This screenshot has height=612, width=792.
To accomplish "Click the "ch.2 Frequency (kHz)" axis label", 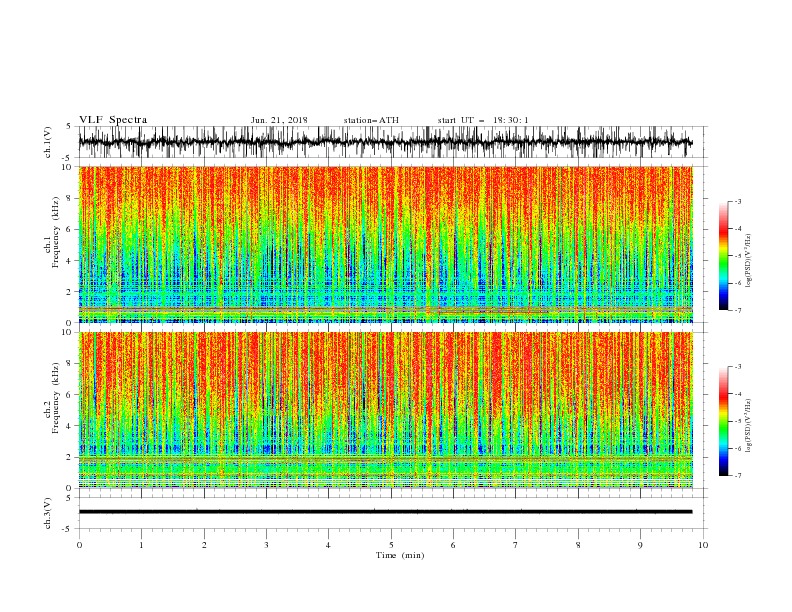I will point(52,398).
